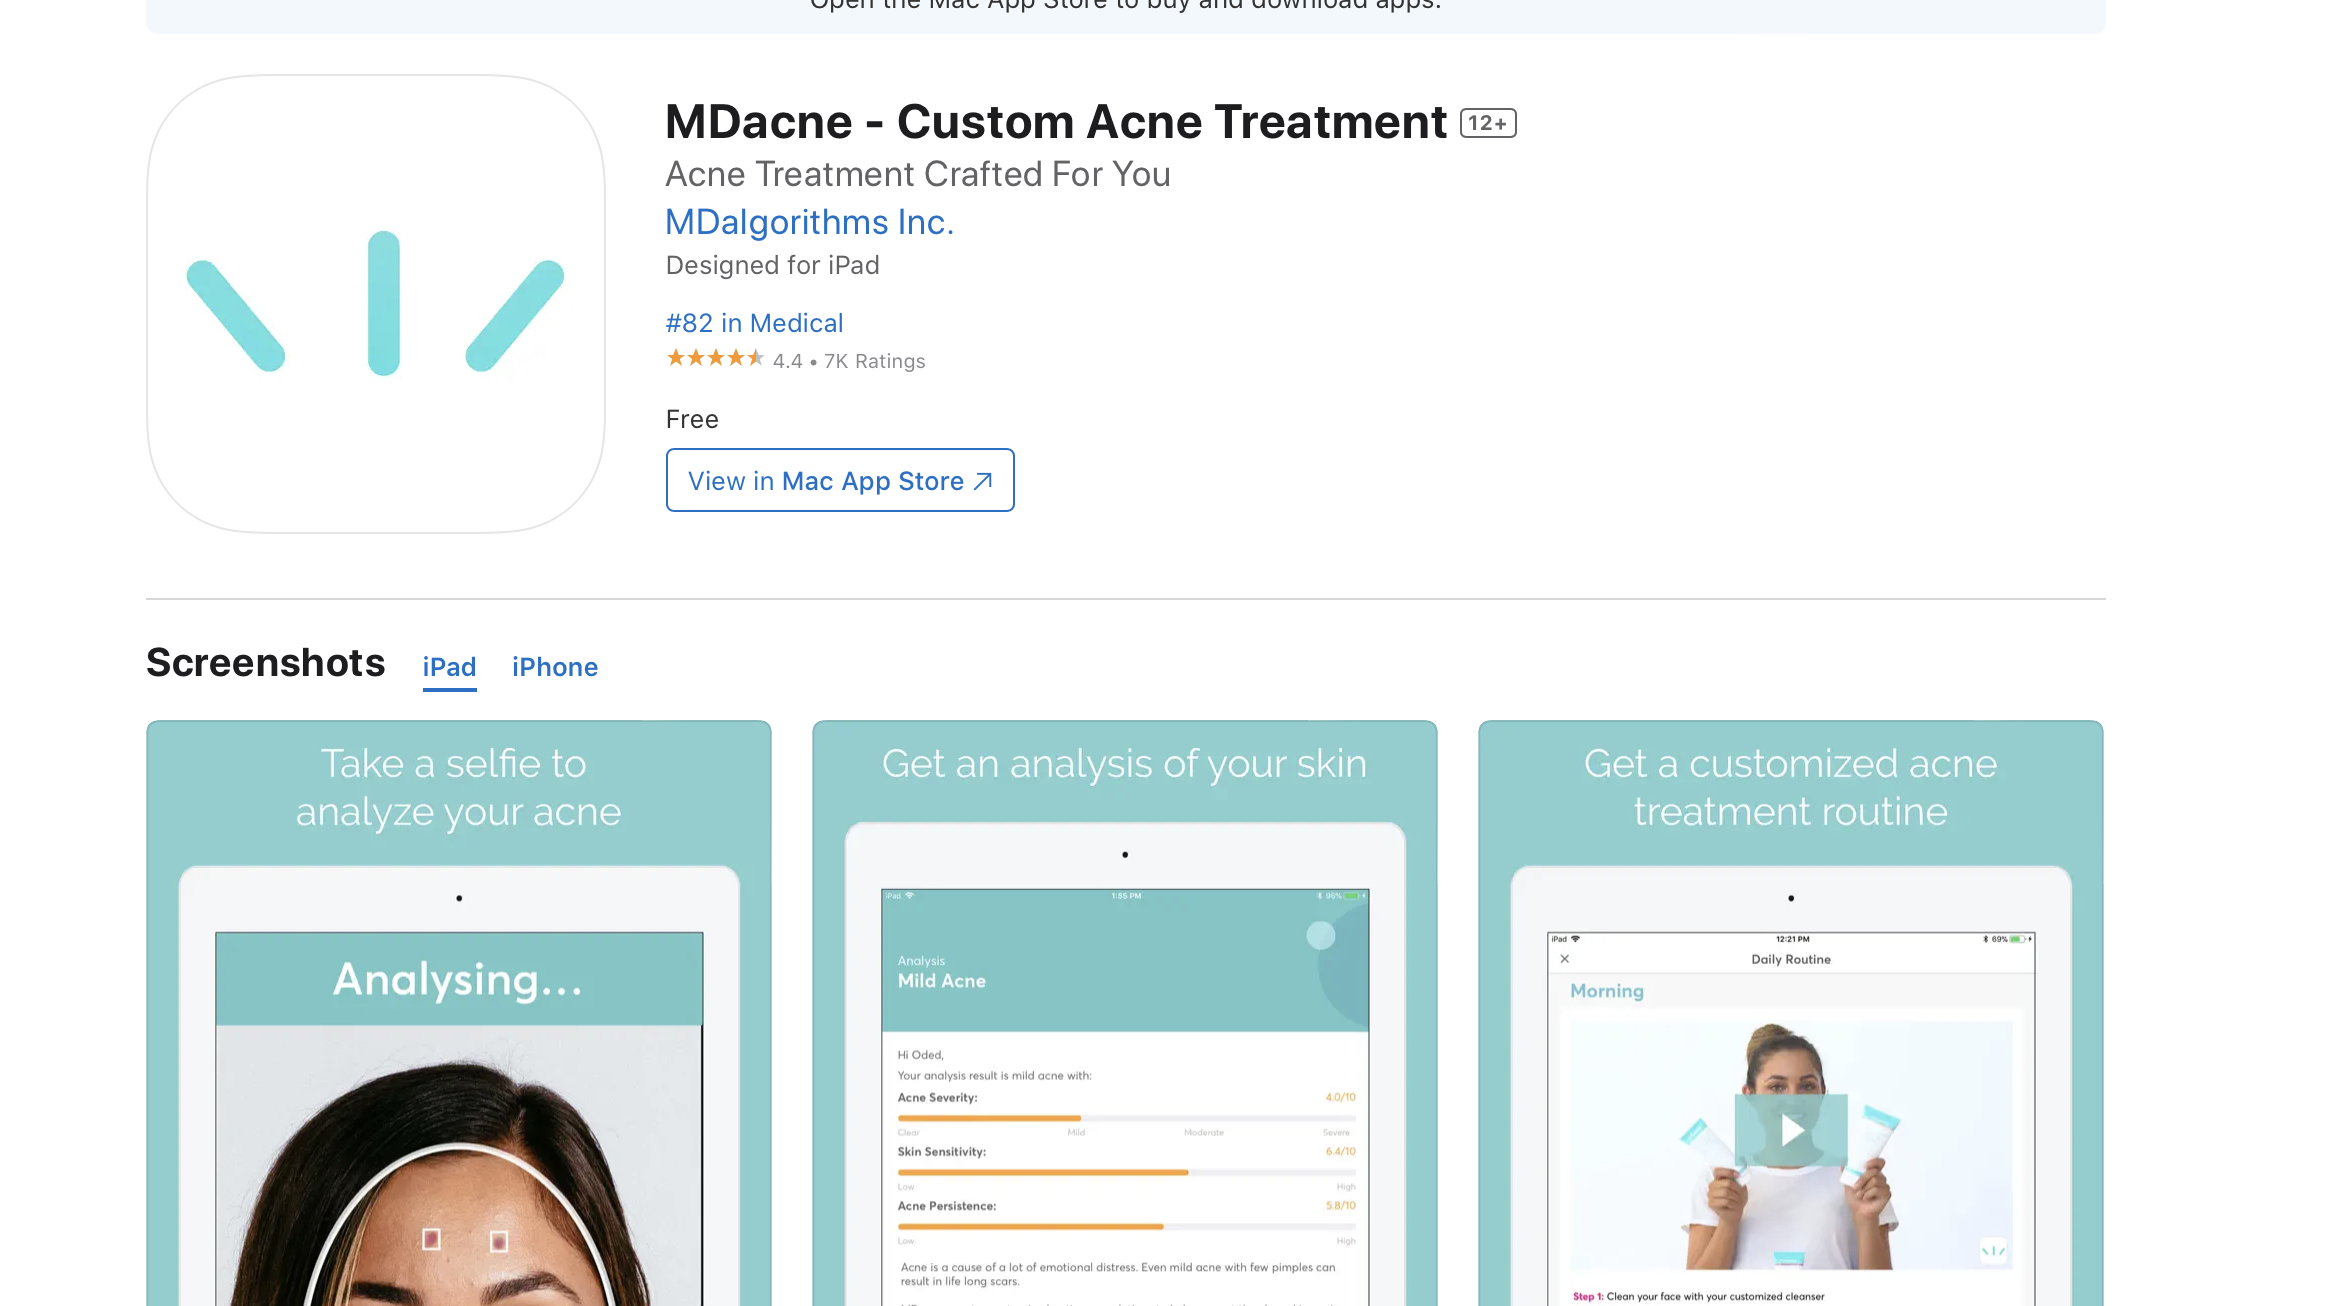Viewport: 2348px width, 1306px height.
Task: Close the Daily Routine screen with X
Action: point(1565,958)
